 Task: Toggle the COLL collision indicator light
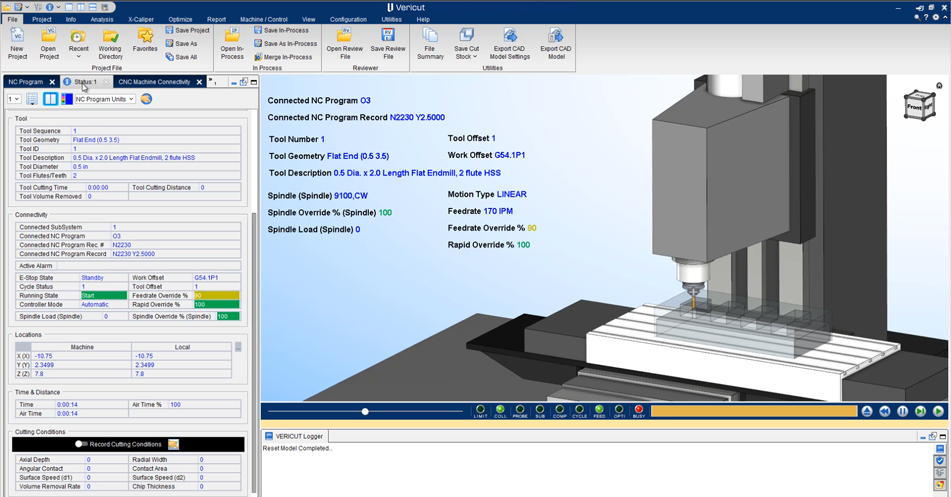[x=500, y=409]
